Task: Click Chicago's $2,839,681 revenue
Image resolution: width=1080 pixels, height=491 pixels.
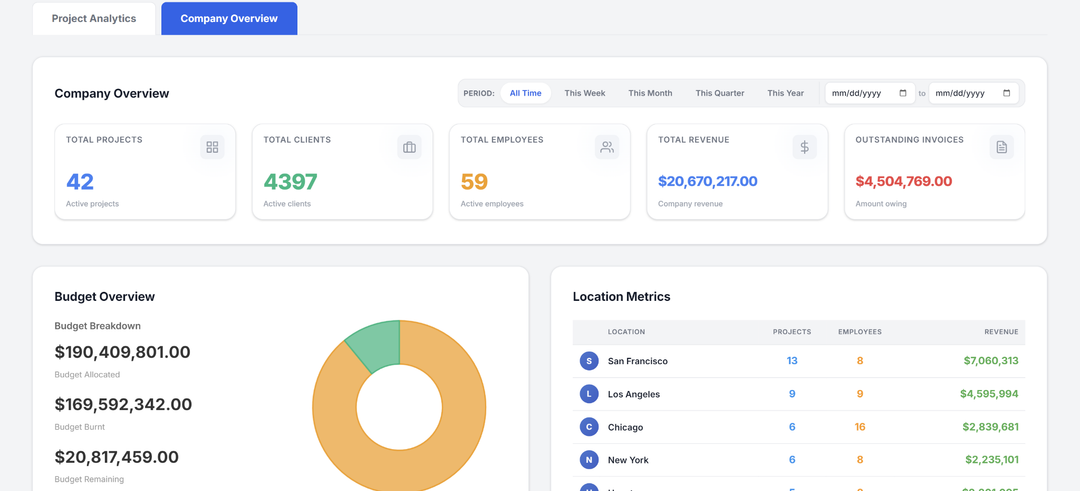Action: click(x=990, y=427)
